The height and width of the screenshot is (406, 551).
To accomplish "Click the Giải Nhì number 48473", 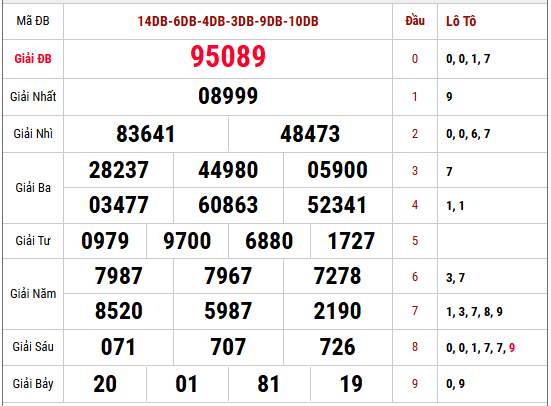I will 310,134.
